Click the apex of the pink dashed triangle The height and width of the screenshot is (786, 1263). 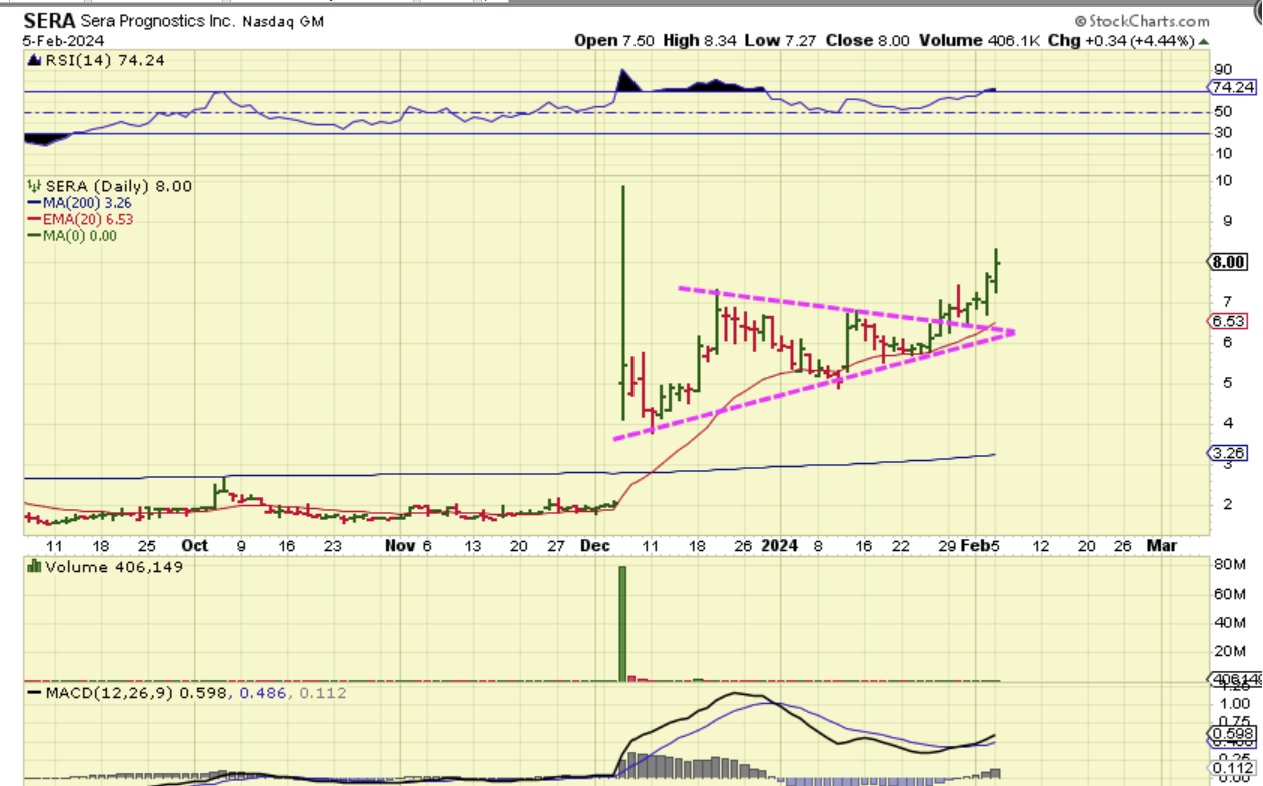click(1012, 332)
